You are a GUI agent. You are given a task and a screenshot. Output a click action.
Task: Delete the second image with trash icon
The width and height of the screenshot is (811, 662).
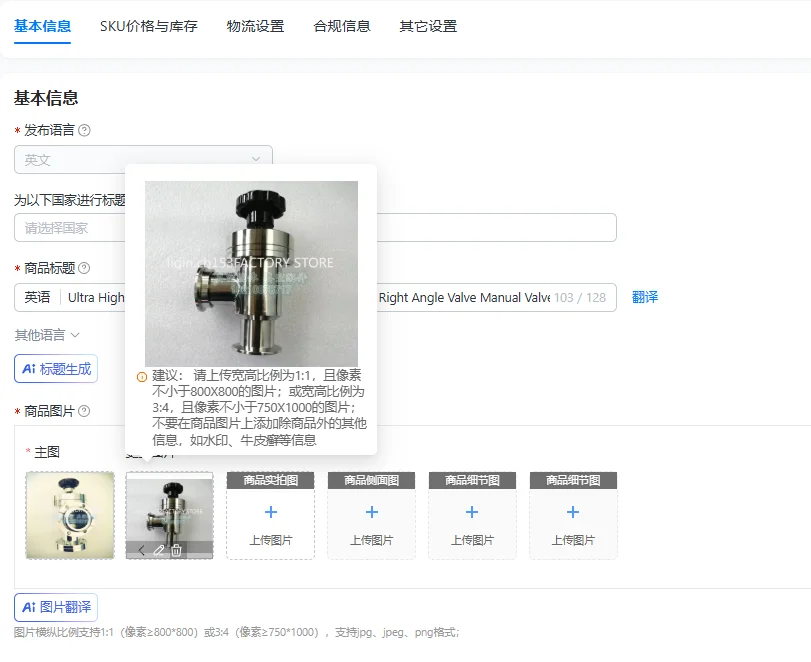coord(176,550)
